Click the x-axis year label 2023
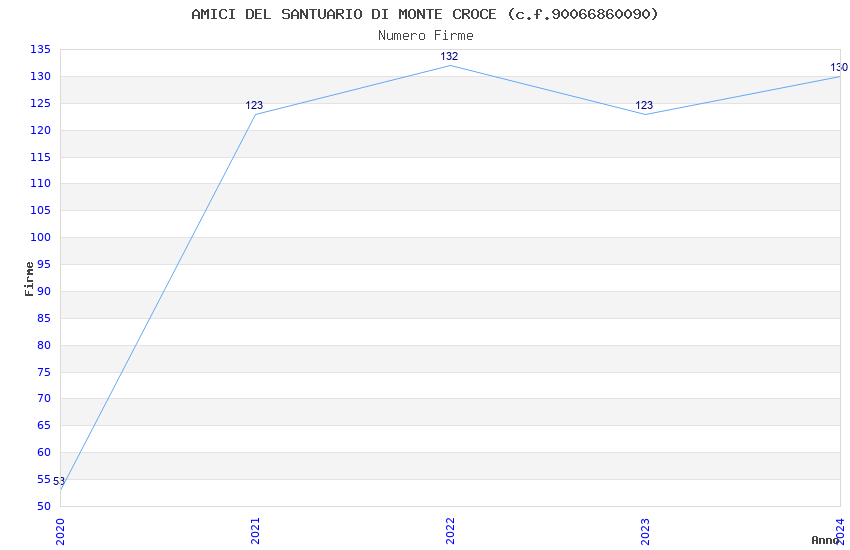This screenshot has width=850, height=550. point(645,532)
